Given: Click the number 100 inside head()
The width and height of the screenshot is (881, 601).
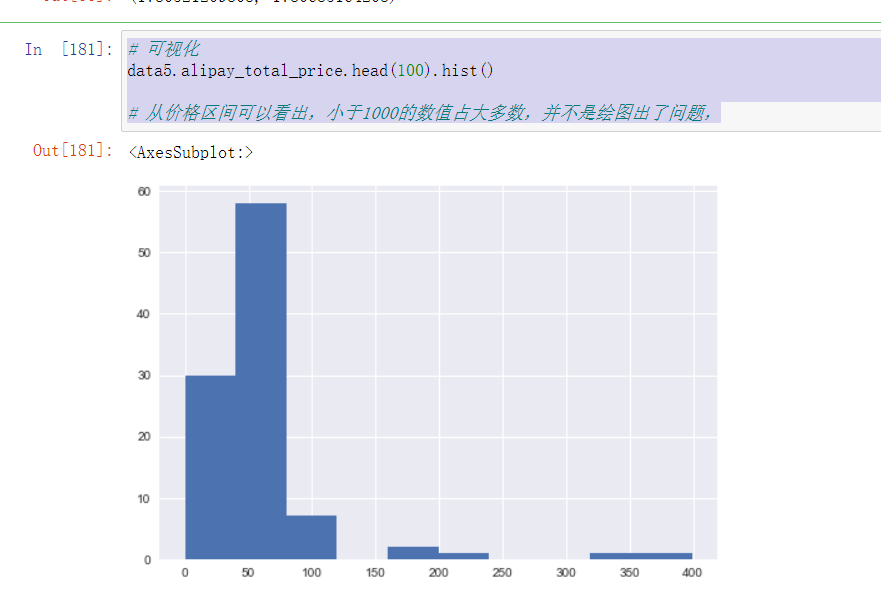Looking at the screenshot, I should (410, 71).
